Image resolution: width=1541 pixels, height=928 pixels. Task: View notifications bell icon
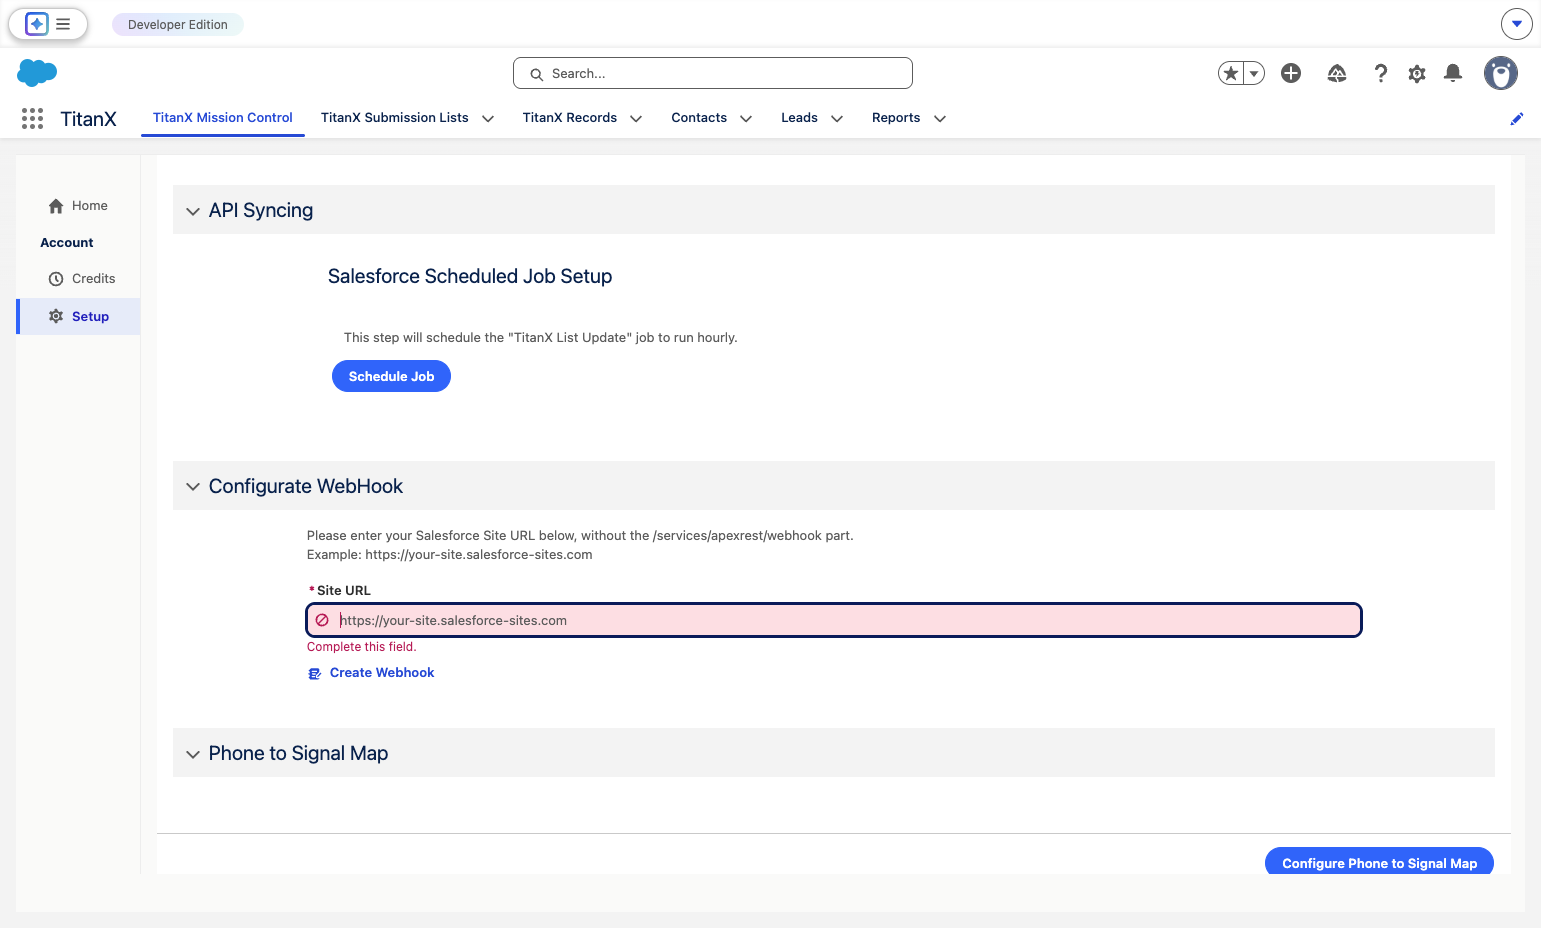coord(1453,73)
